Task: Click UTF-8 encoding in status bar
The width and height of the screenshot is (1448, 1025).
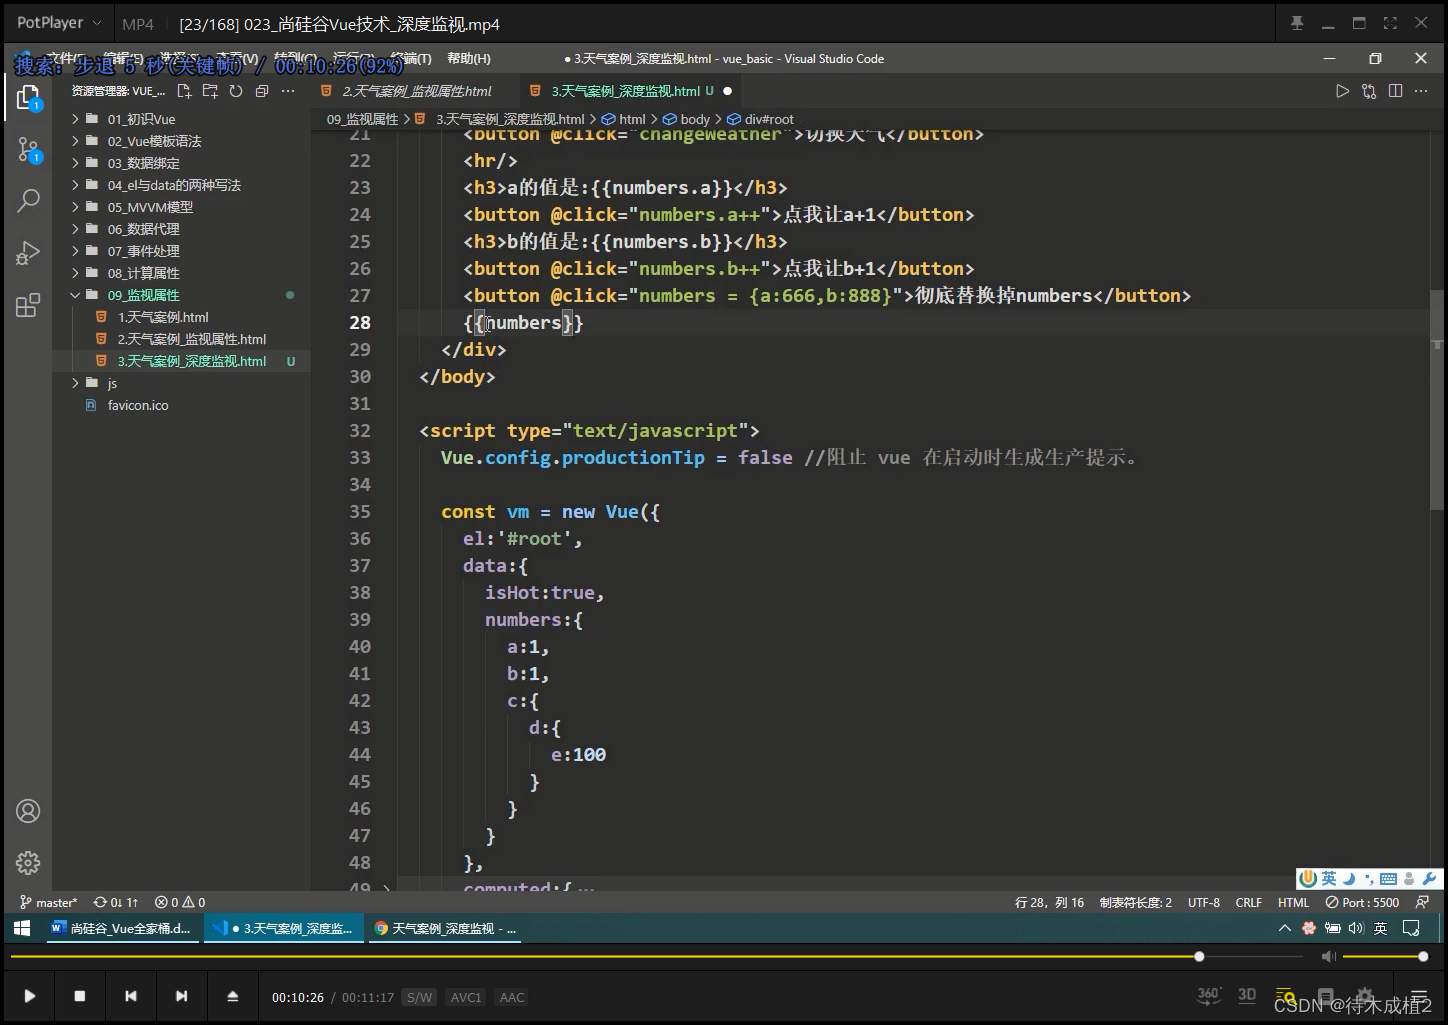Action: coord(1204,902)
